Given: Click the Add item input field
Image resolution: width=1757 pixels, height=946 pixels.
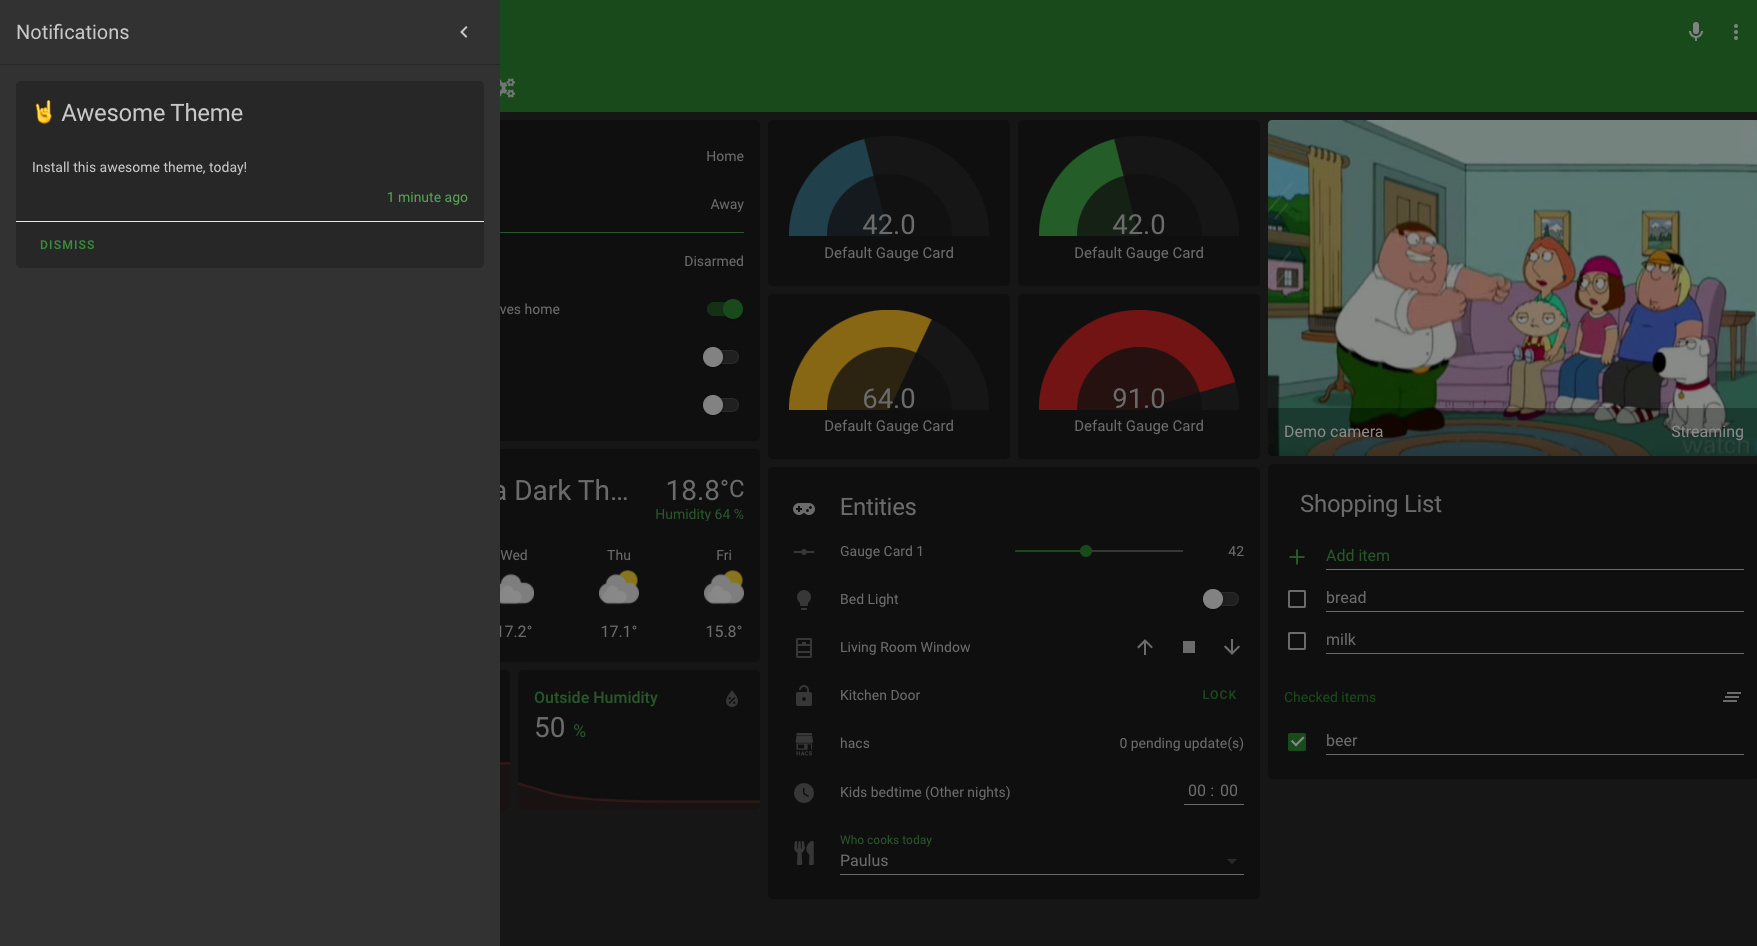Looking at the screenshot, I should tap(1533, 556).
